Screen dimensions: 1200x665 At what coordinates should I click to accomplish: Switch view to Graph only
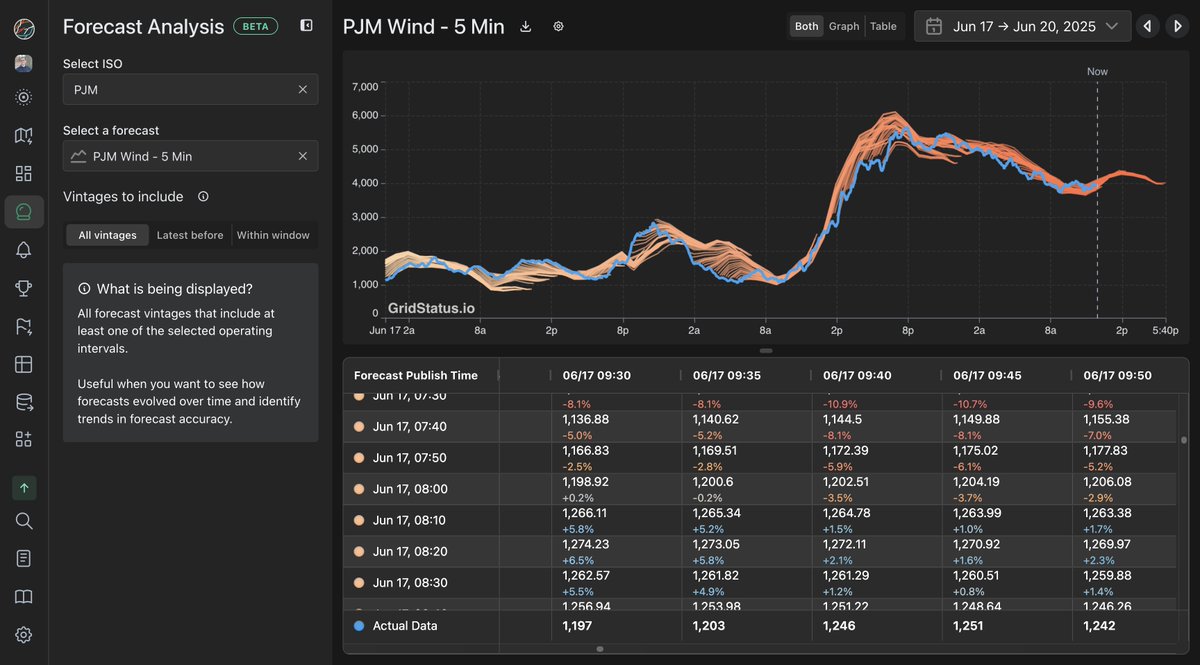point(844,26)
